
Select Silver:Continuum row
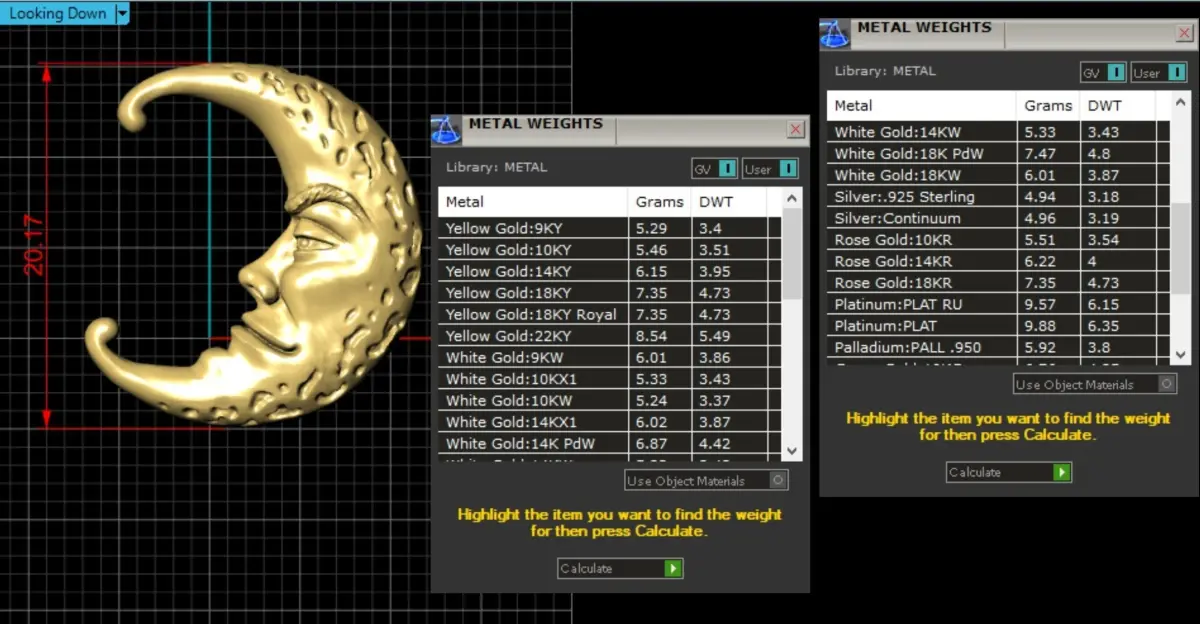point(999,218)
